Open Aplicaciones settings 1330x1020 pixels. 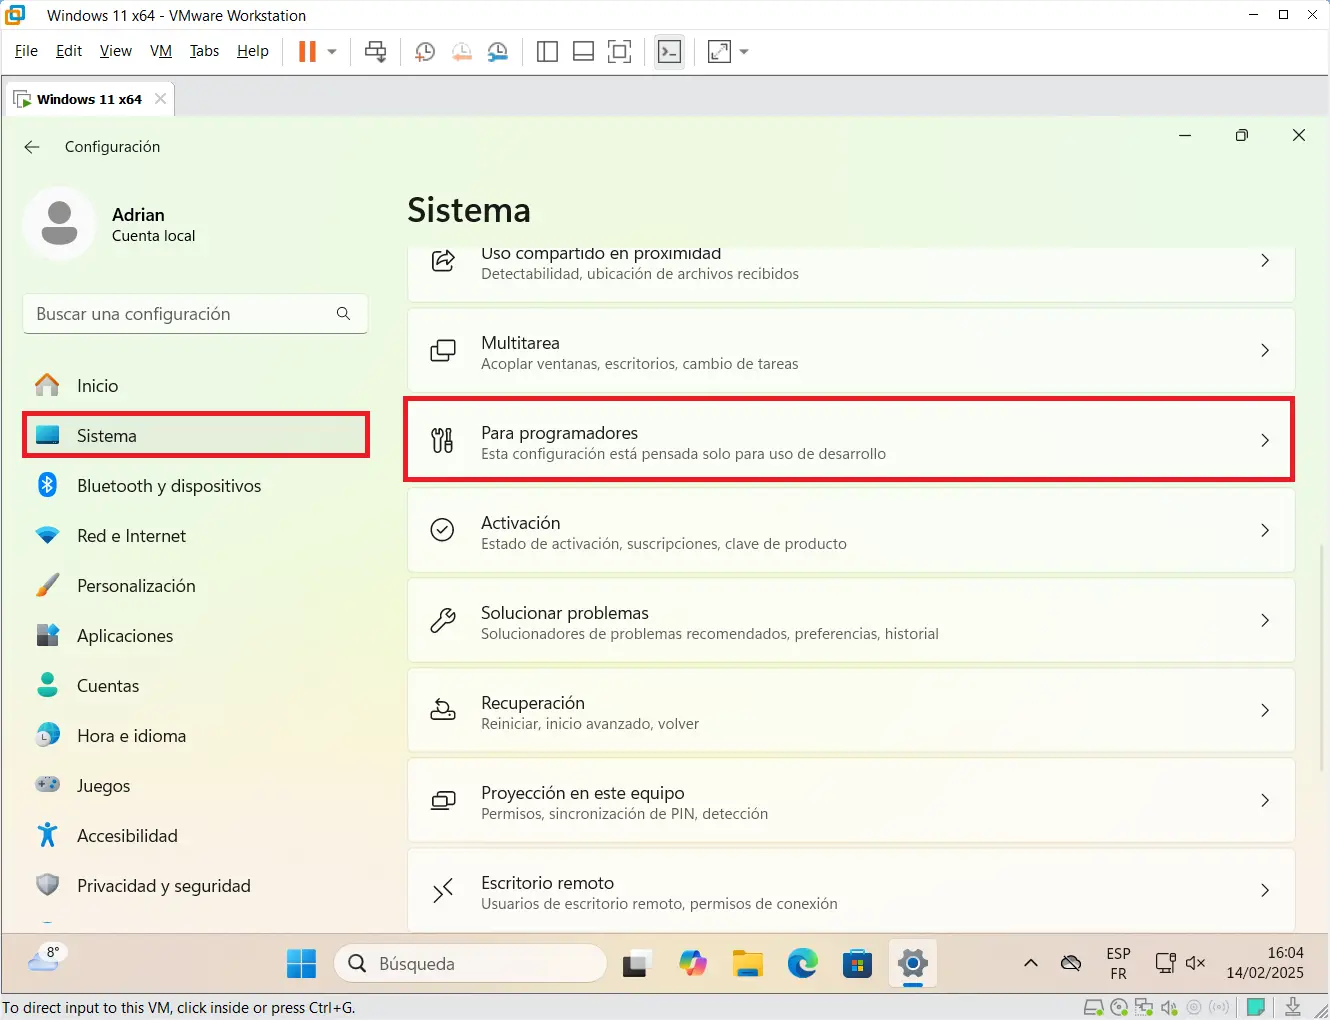click(196, 636)
